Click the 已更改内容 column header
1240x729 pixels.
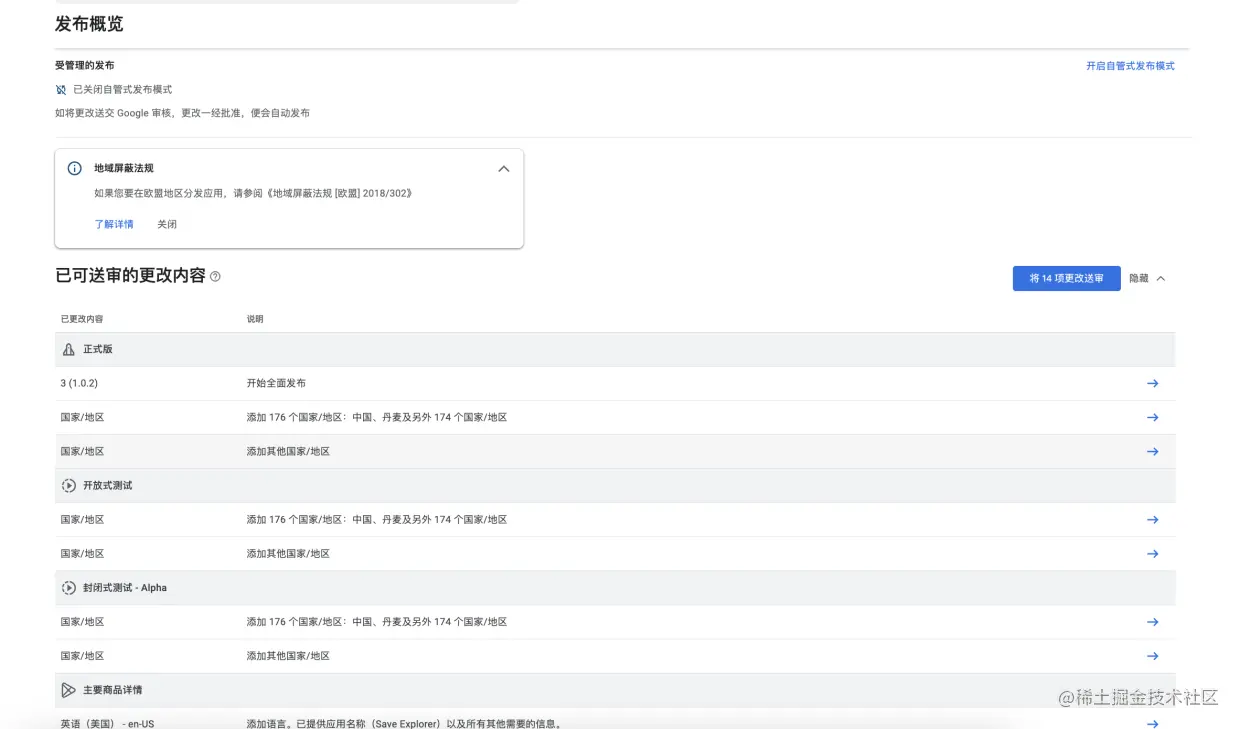(x=82, y=319)
